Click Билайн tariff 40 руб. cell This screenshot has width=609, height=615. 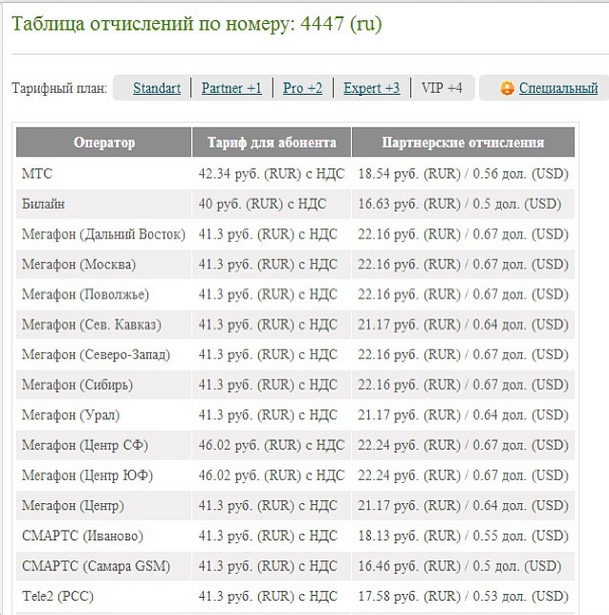pyautogui.click(x=272, y=204)
